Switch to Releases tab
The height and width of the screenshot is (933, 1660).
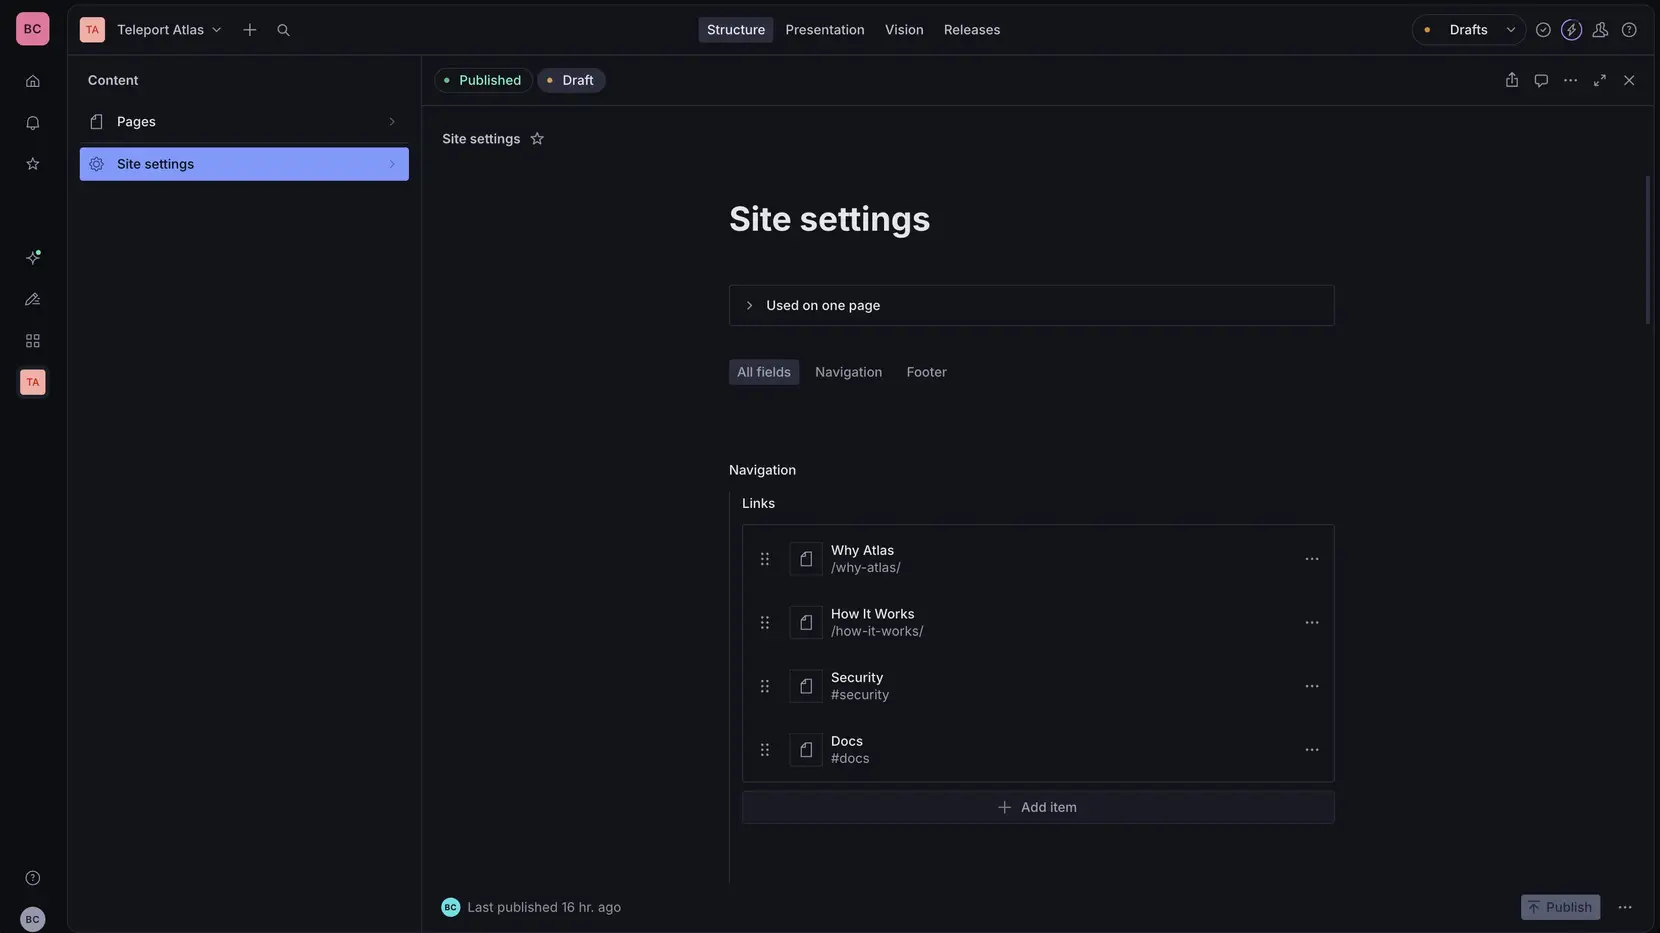(x=972, y=30)
